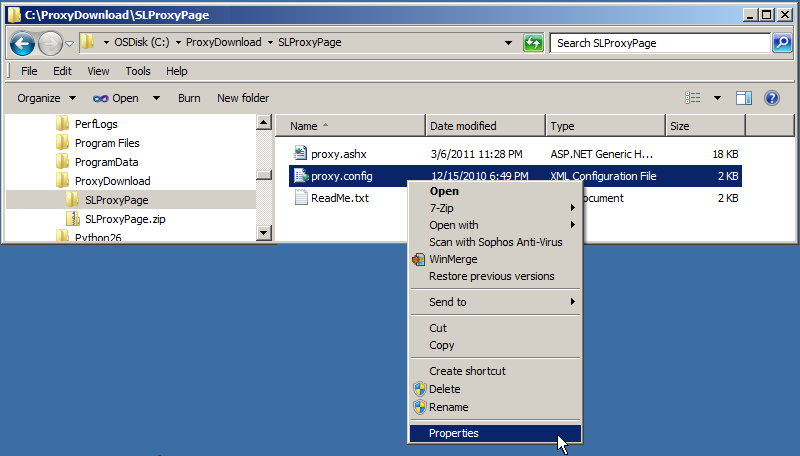
Task: Expand the SLProxyPage breadcrumb arrow
Action: pyautogui.click(x=270, y=43)
